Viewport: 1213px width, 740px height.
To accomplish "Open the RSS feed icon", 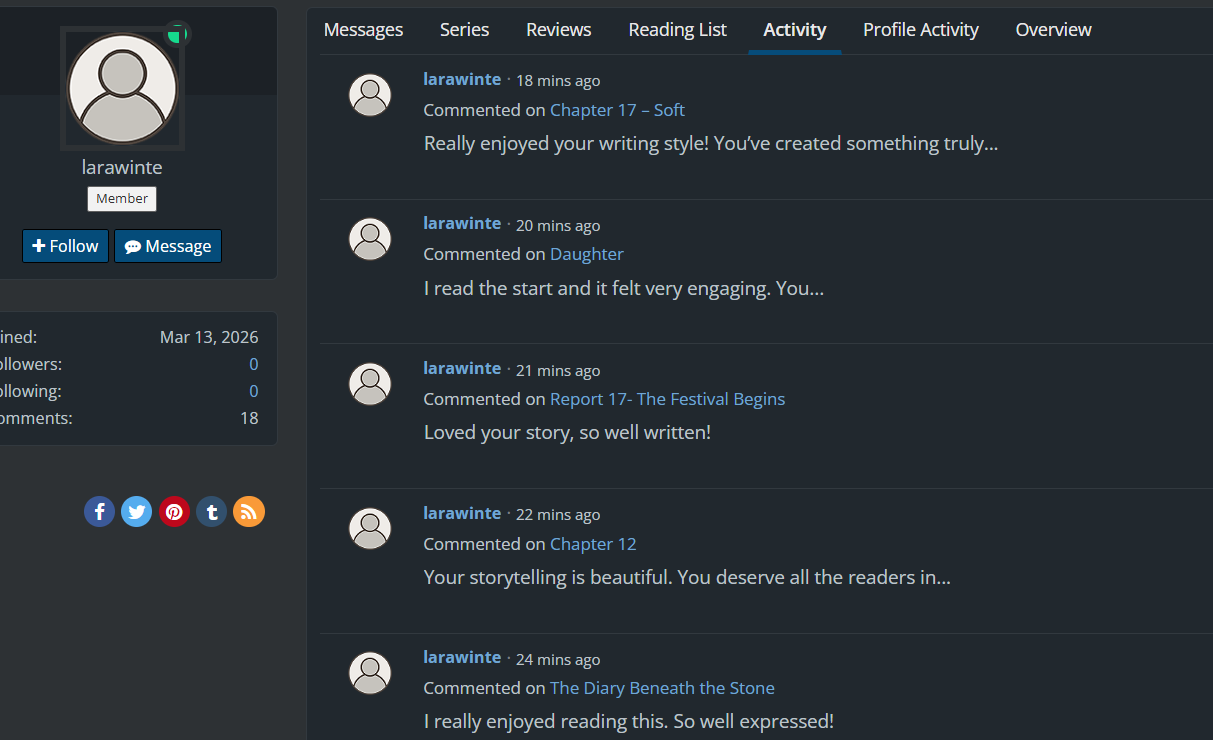I will [x=249, y=512].
